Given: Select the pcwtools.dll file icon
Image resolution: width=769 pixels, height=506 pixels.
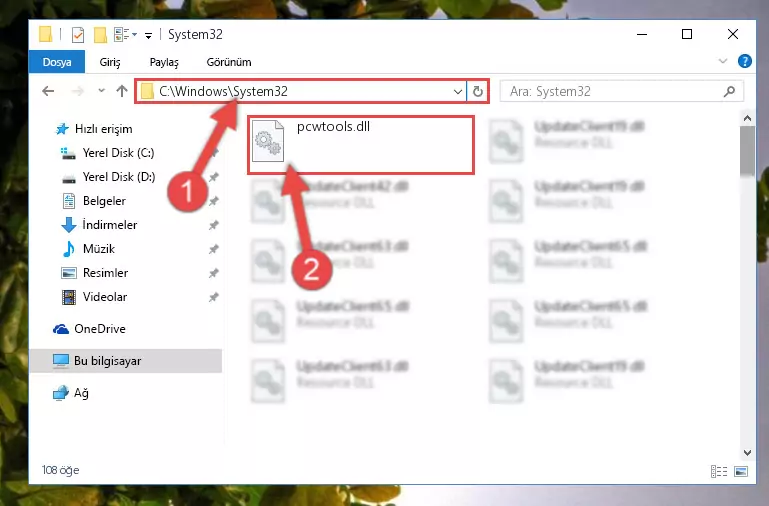Looking at the screenshot, I should 268,141.
